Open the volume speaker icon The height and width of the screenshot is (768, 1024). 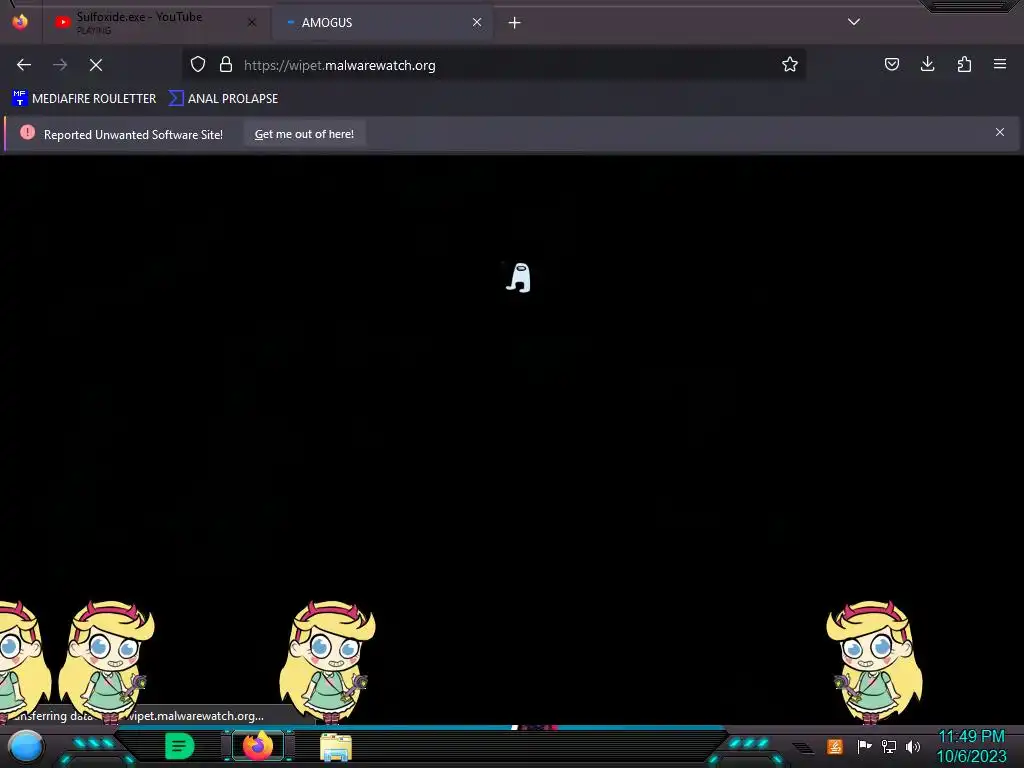913,746
